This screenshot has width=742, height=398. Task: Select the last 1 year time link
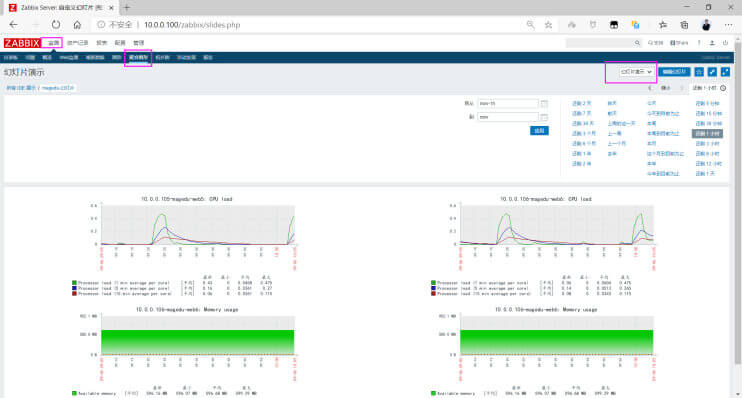click(581, 154)
